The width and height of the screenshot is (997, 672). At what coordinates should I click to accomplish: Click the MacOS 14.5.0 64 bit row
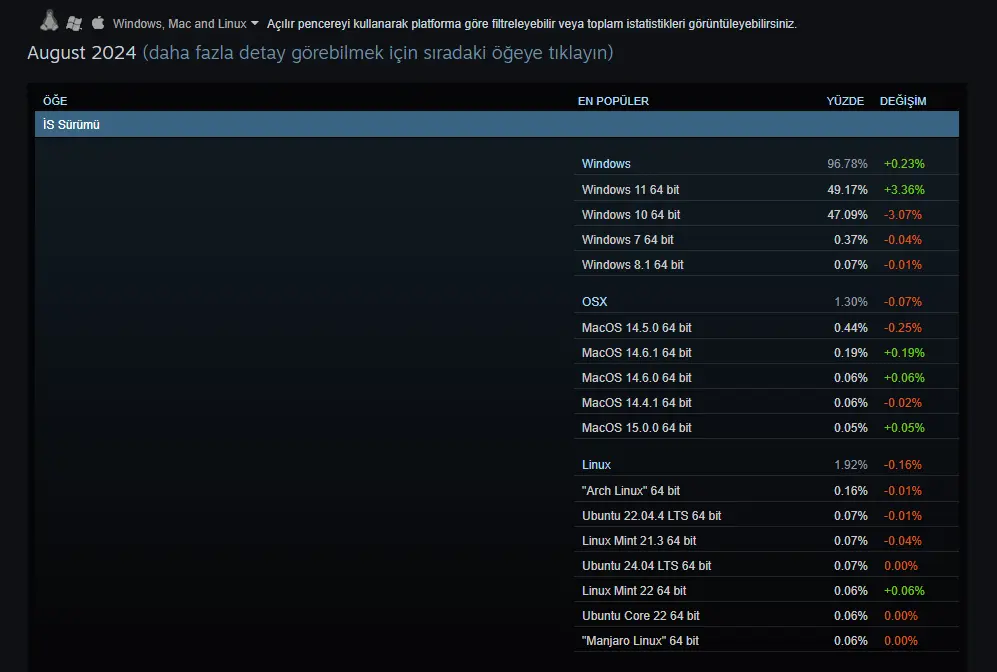(766, 327)
